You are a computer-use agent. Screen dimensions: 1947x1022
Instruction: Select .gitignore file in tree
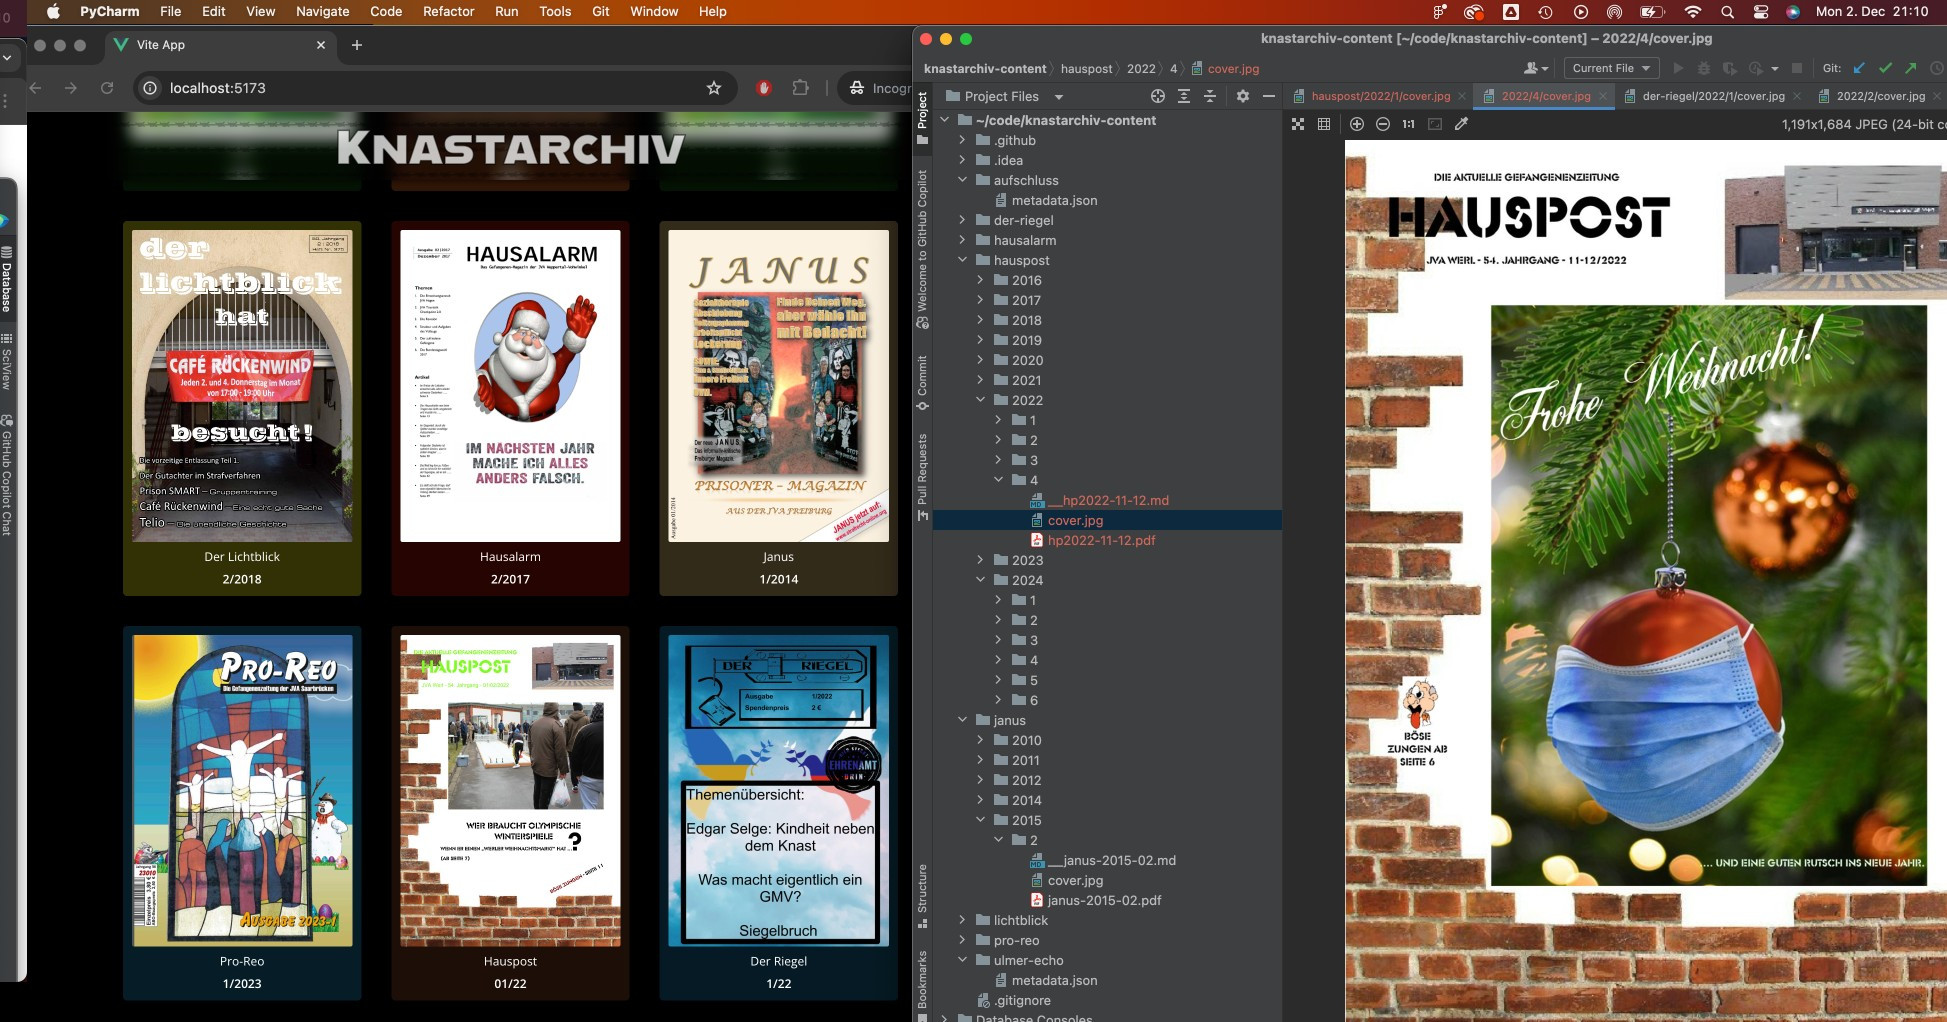(x=1021, y=1000)
